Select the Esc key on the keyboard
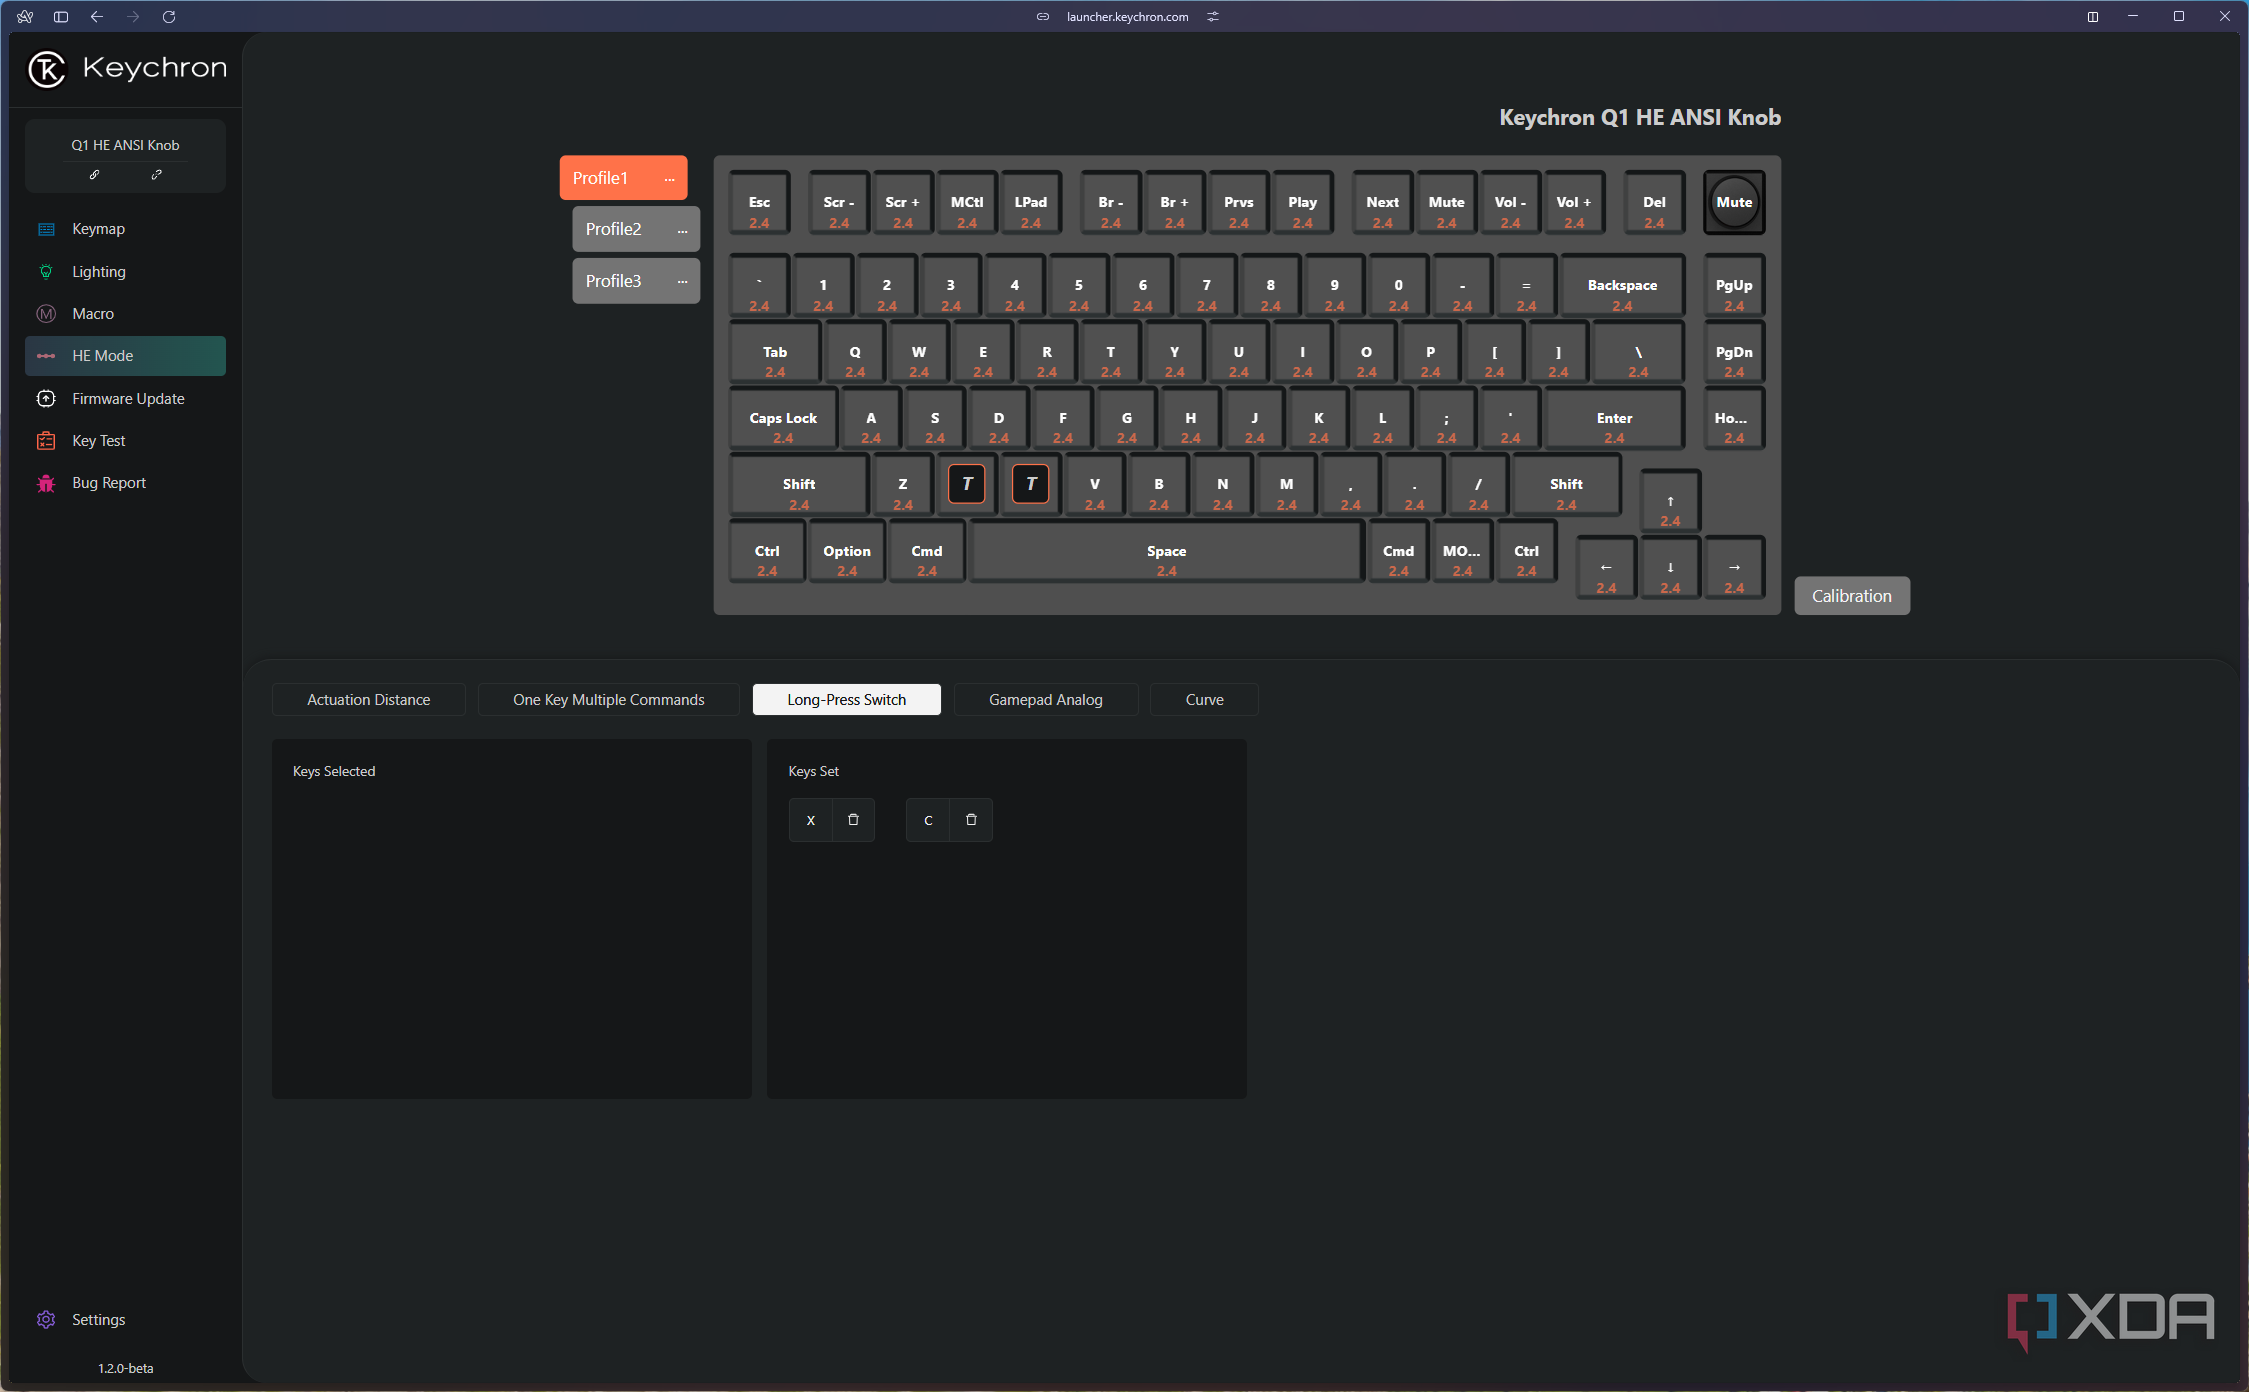This screenshot has width=2249, height=1392. 760,204
